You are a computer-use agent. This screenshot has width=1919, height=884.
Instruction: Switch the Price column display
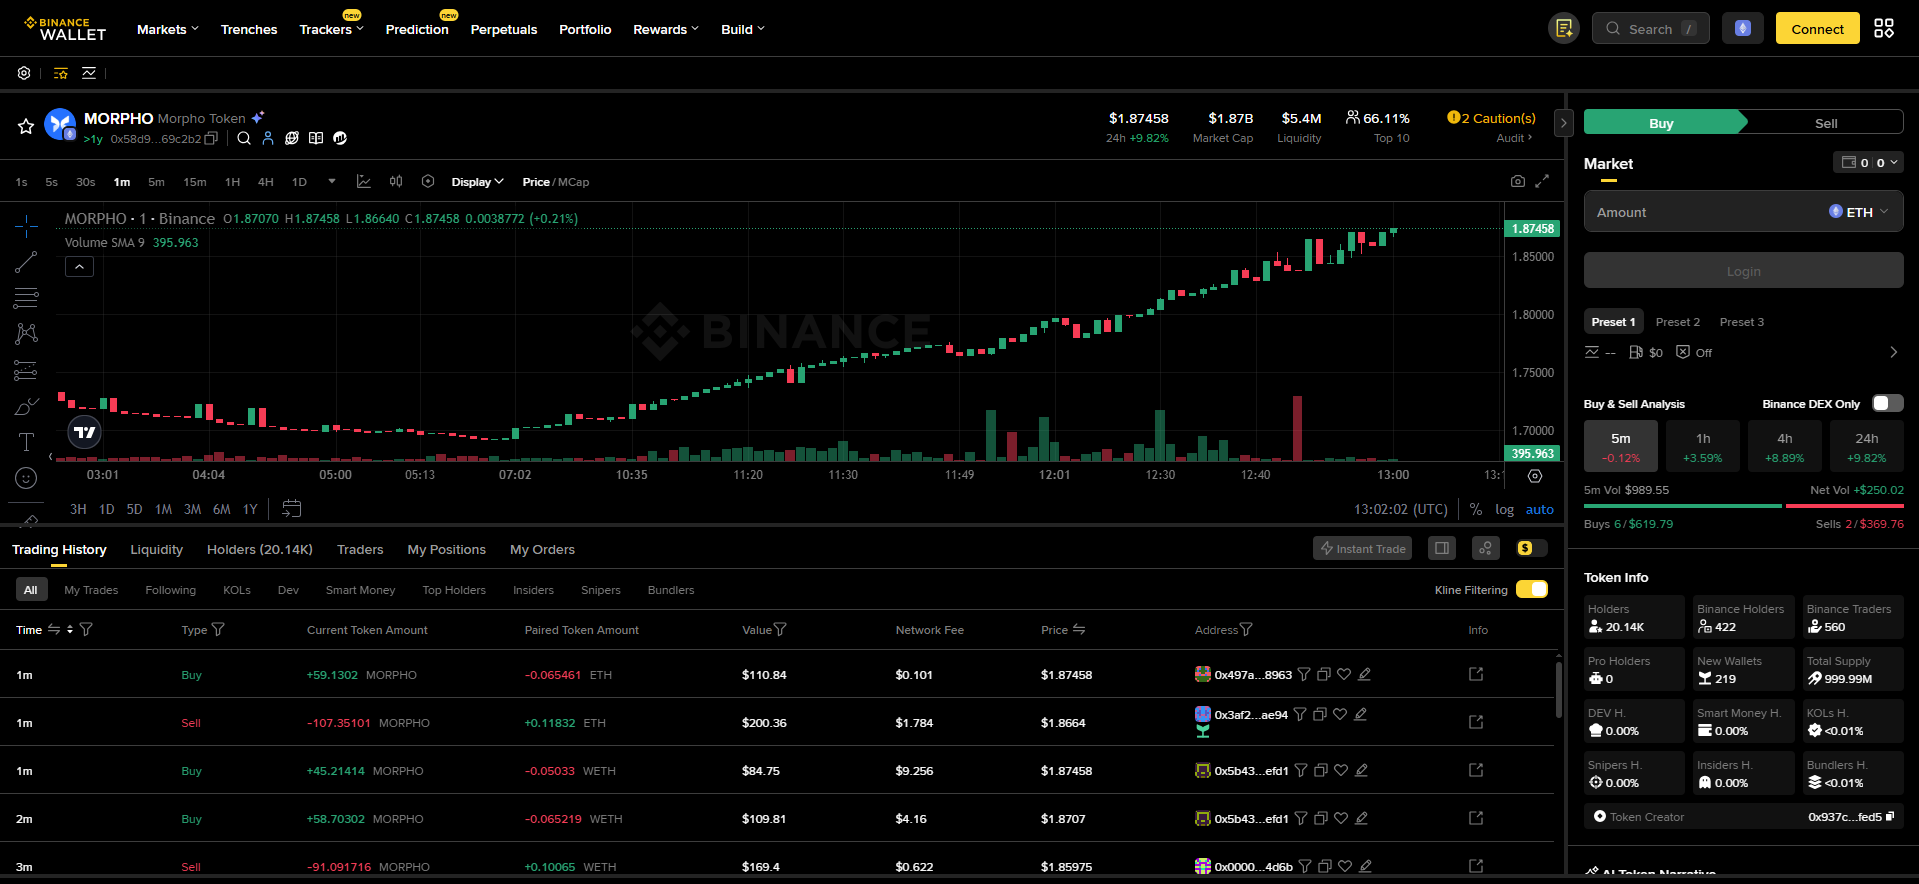[1079, 629]
